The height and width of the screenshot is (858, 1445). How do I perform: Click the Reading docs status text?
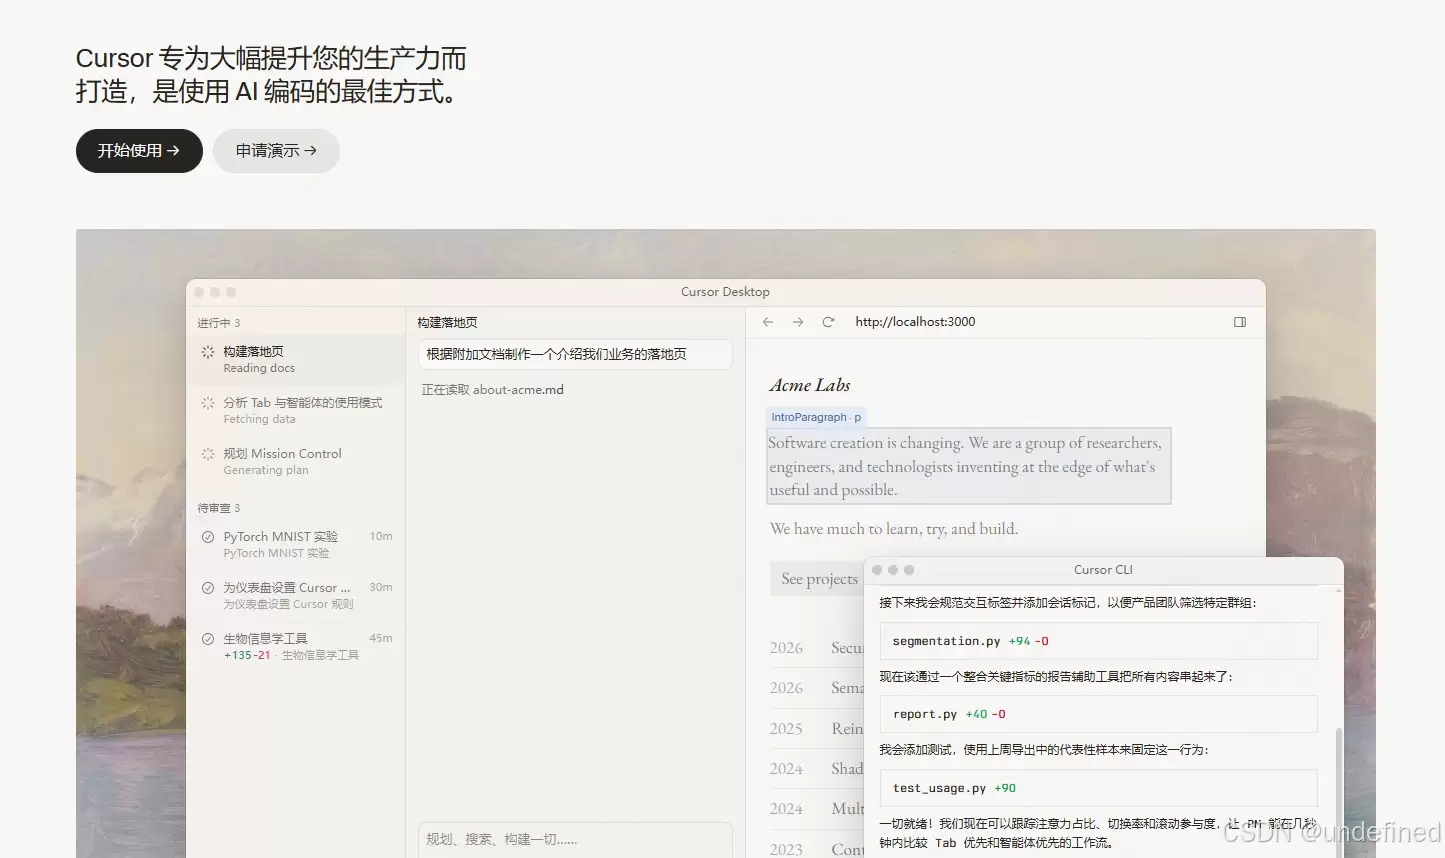[259, 368]
